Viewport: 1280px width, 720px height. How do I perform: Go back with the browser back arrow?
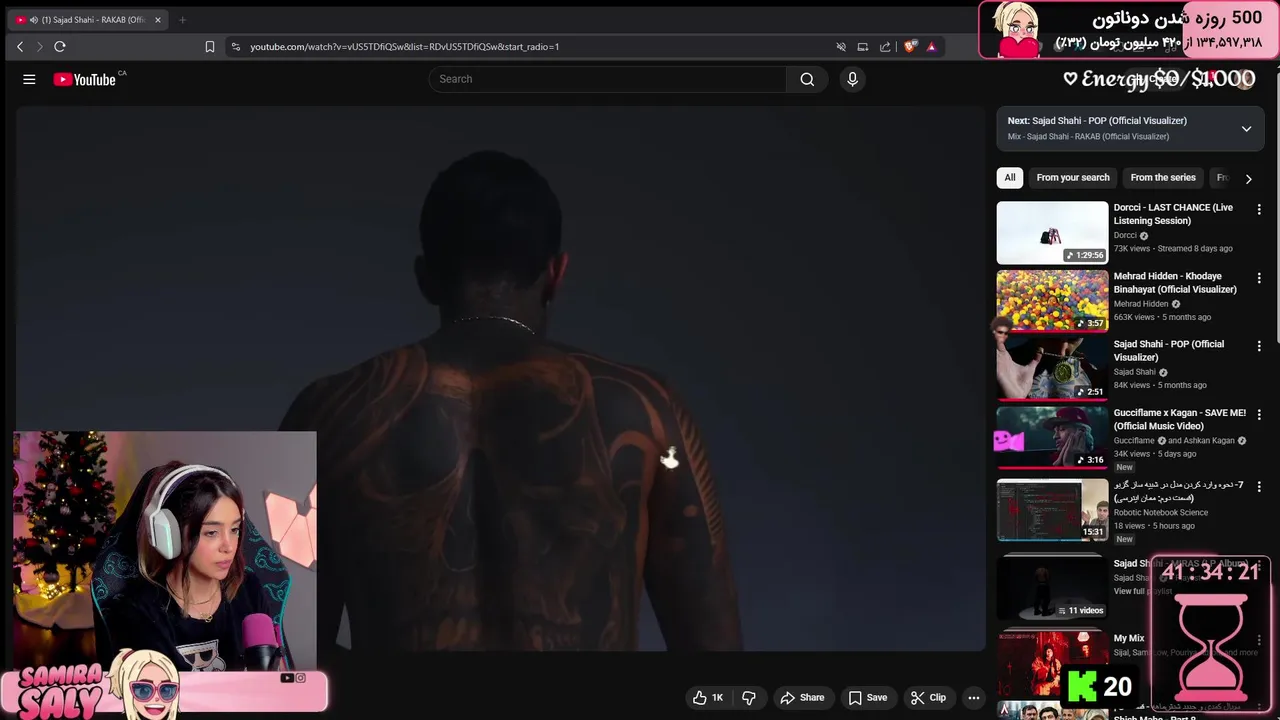click(20, 47)
